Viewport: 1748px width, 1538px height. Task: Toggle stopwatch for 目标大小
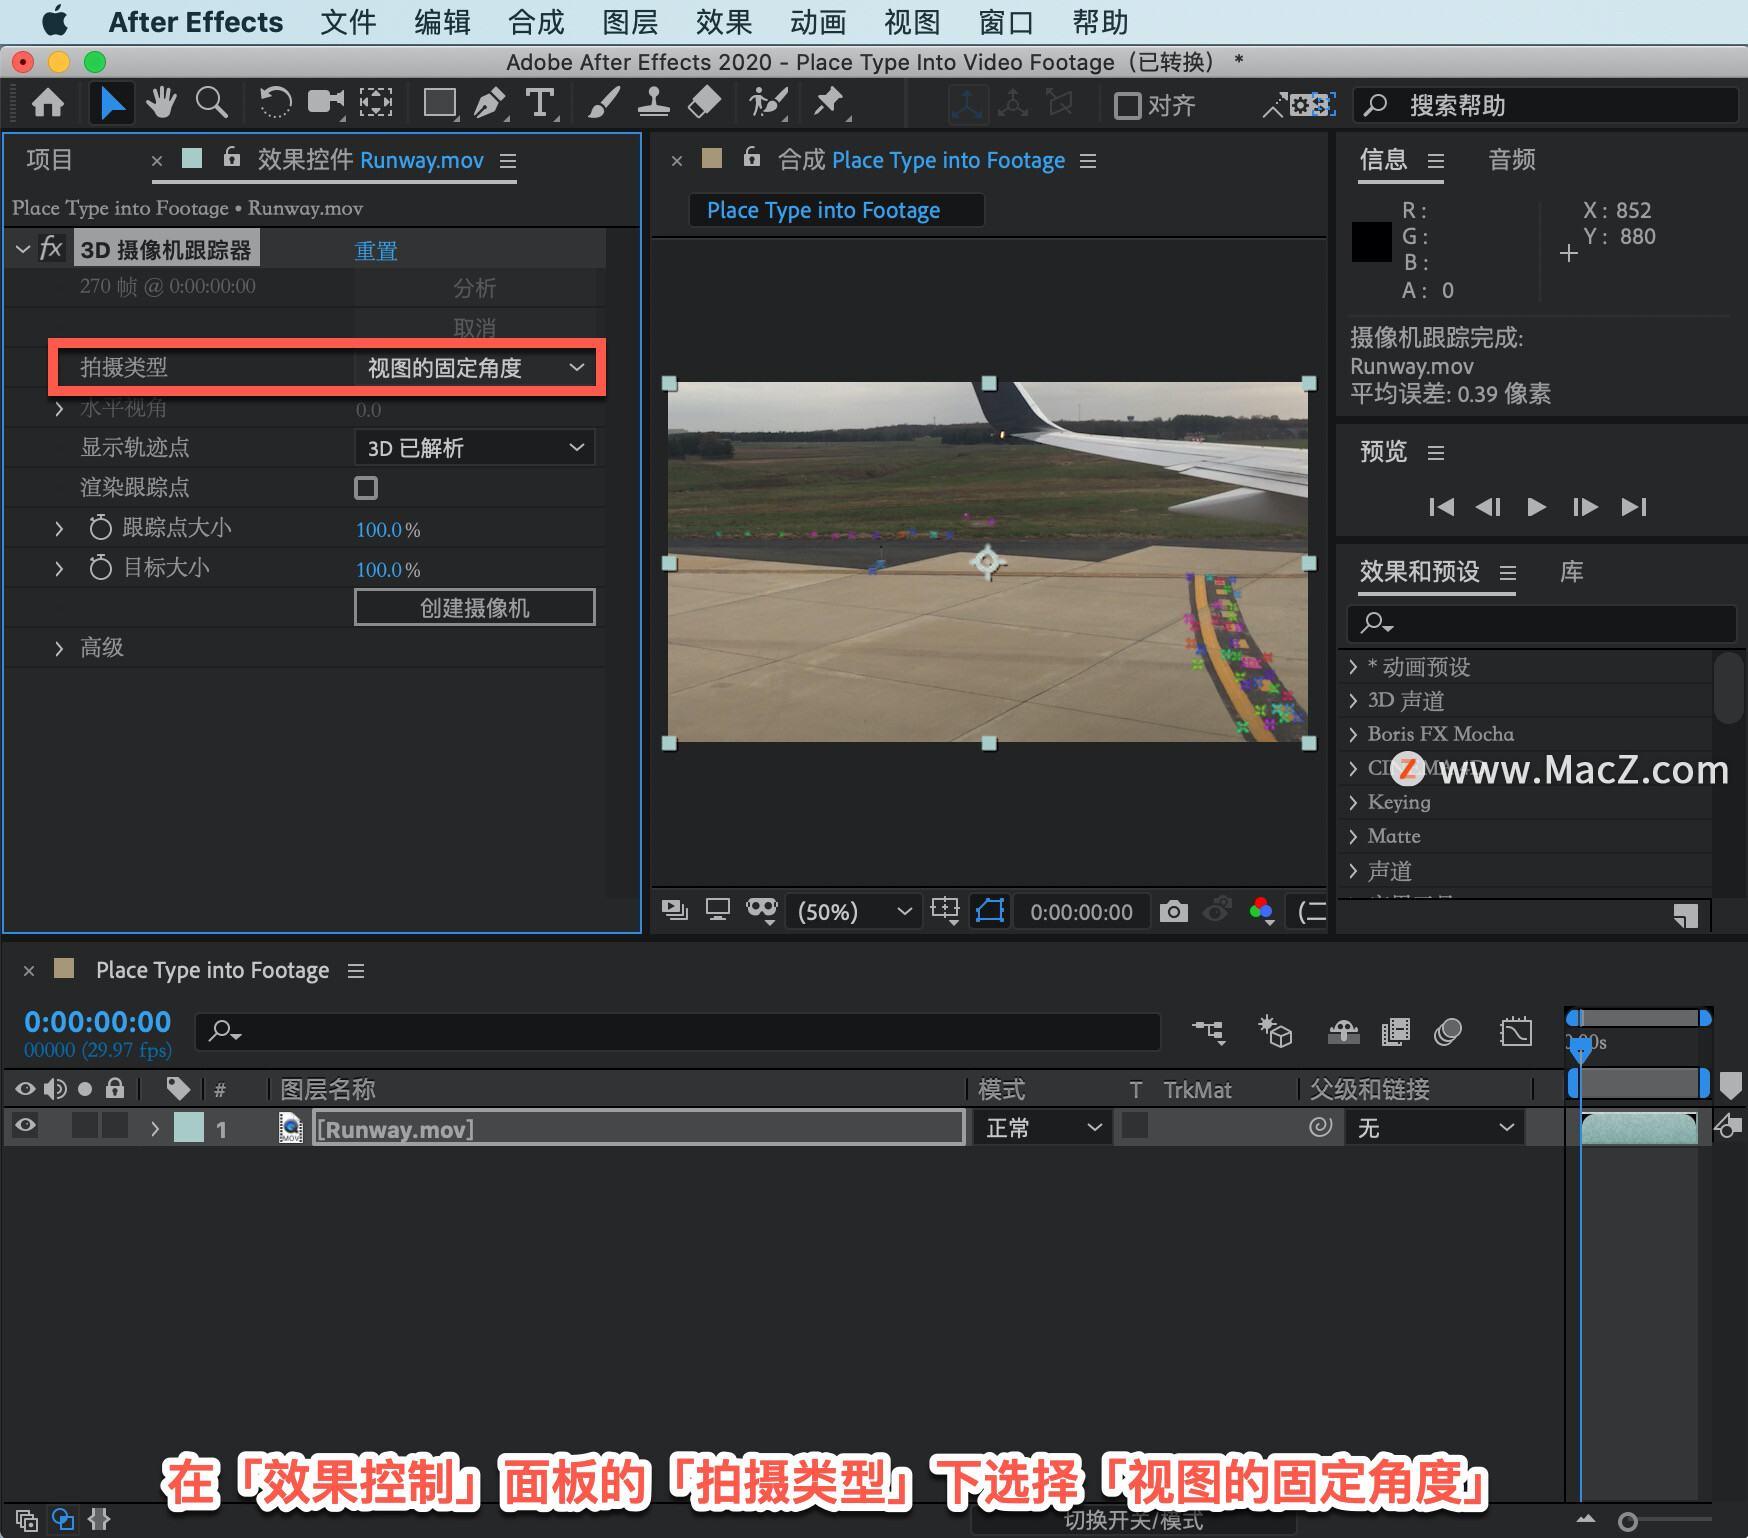pyautogui.click(x=100, y=567)
